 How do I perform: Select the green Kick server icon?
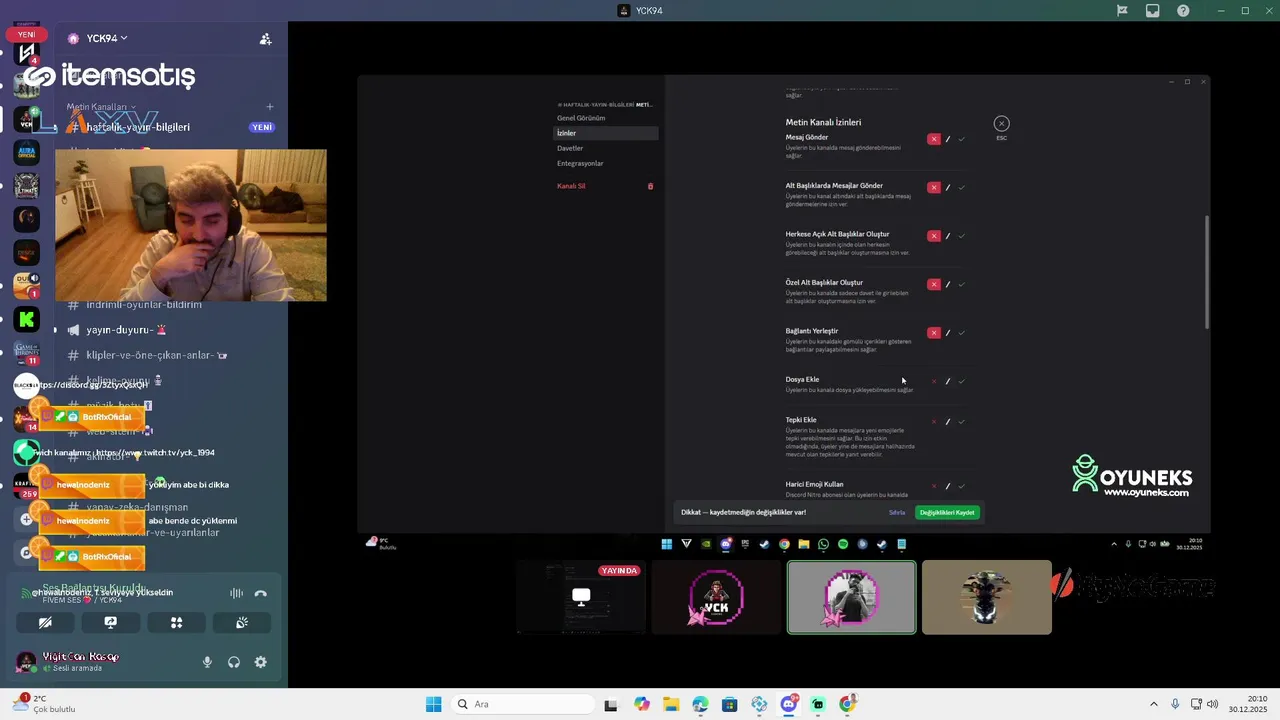[27, 320]
